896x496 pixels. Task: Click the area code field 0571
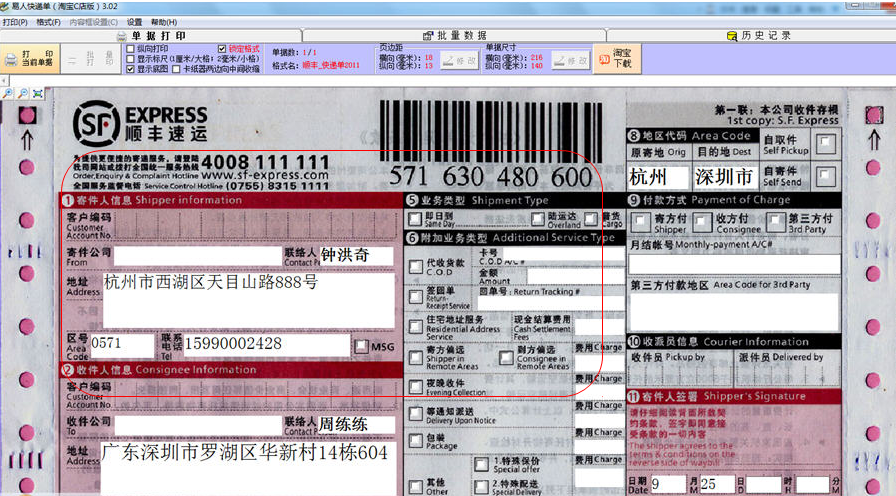click(122, 345)
